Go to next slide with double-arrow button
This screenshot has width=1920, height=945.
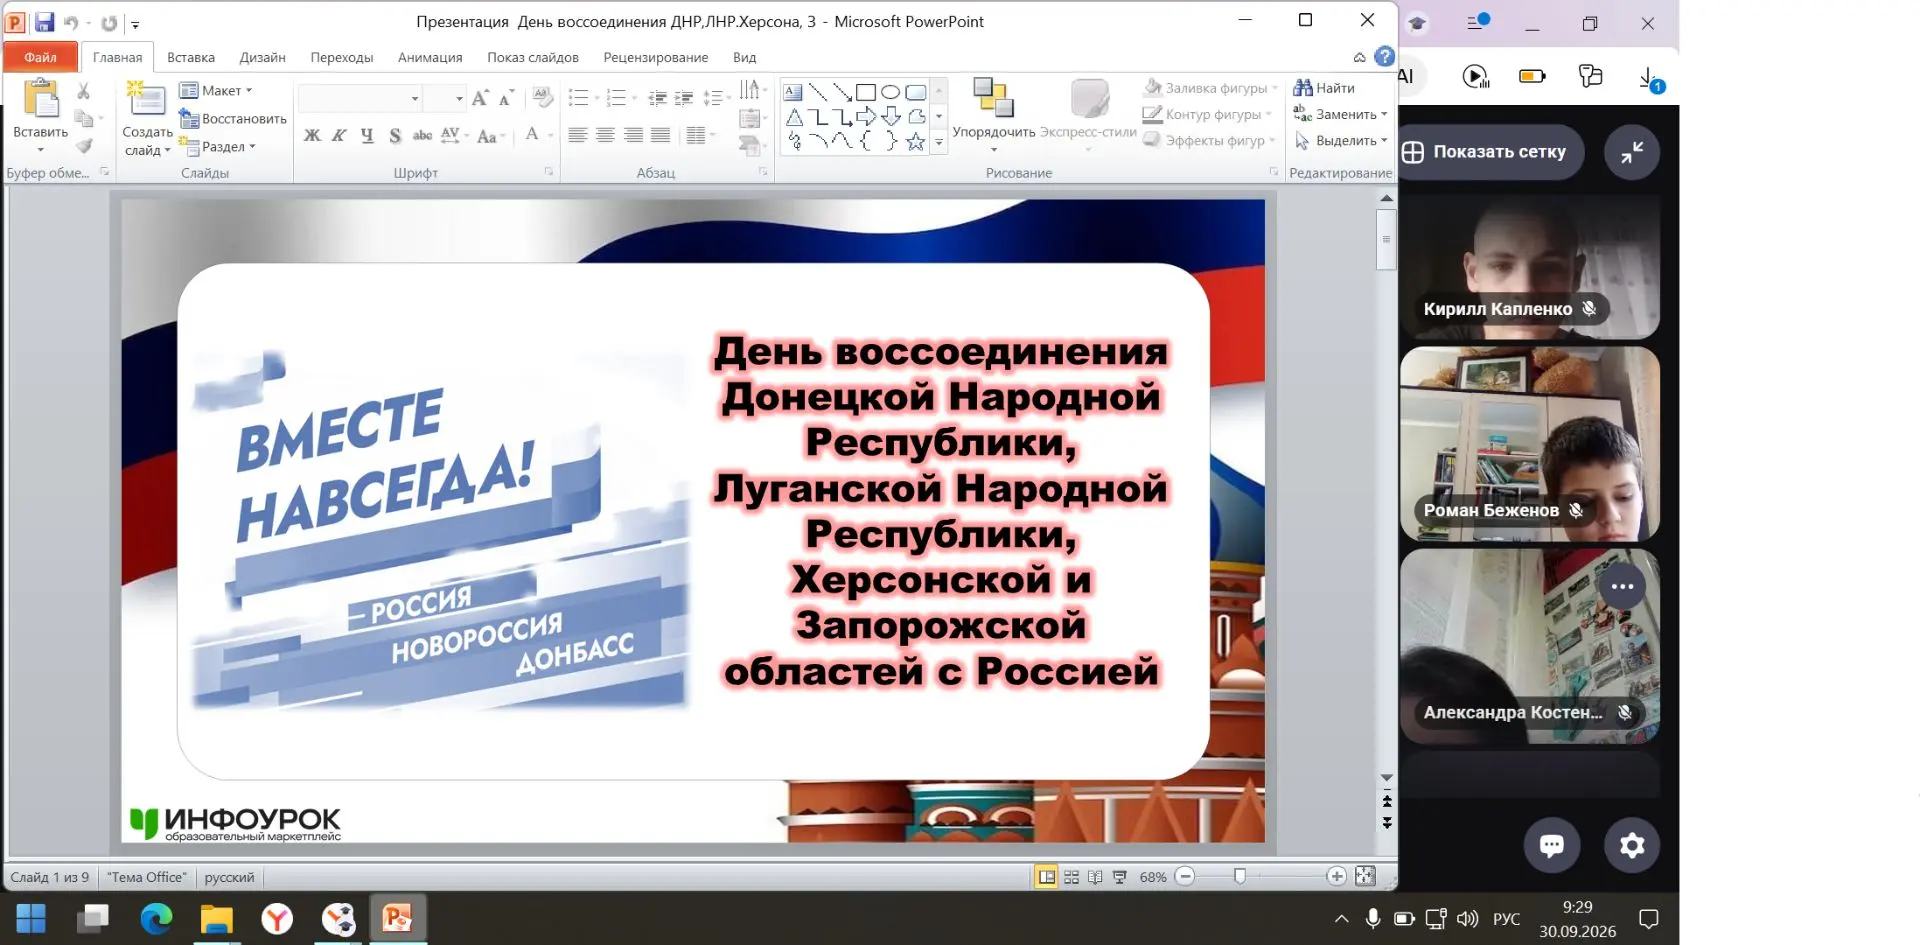1387,823
